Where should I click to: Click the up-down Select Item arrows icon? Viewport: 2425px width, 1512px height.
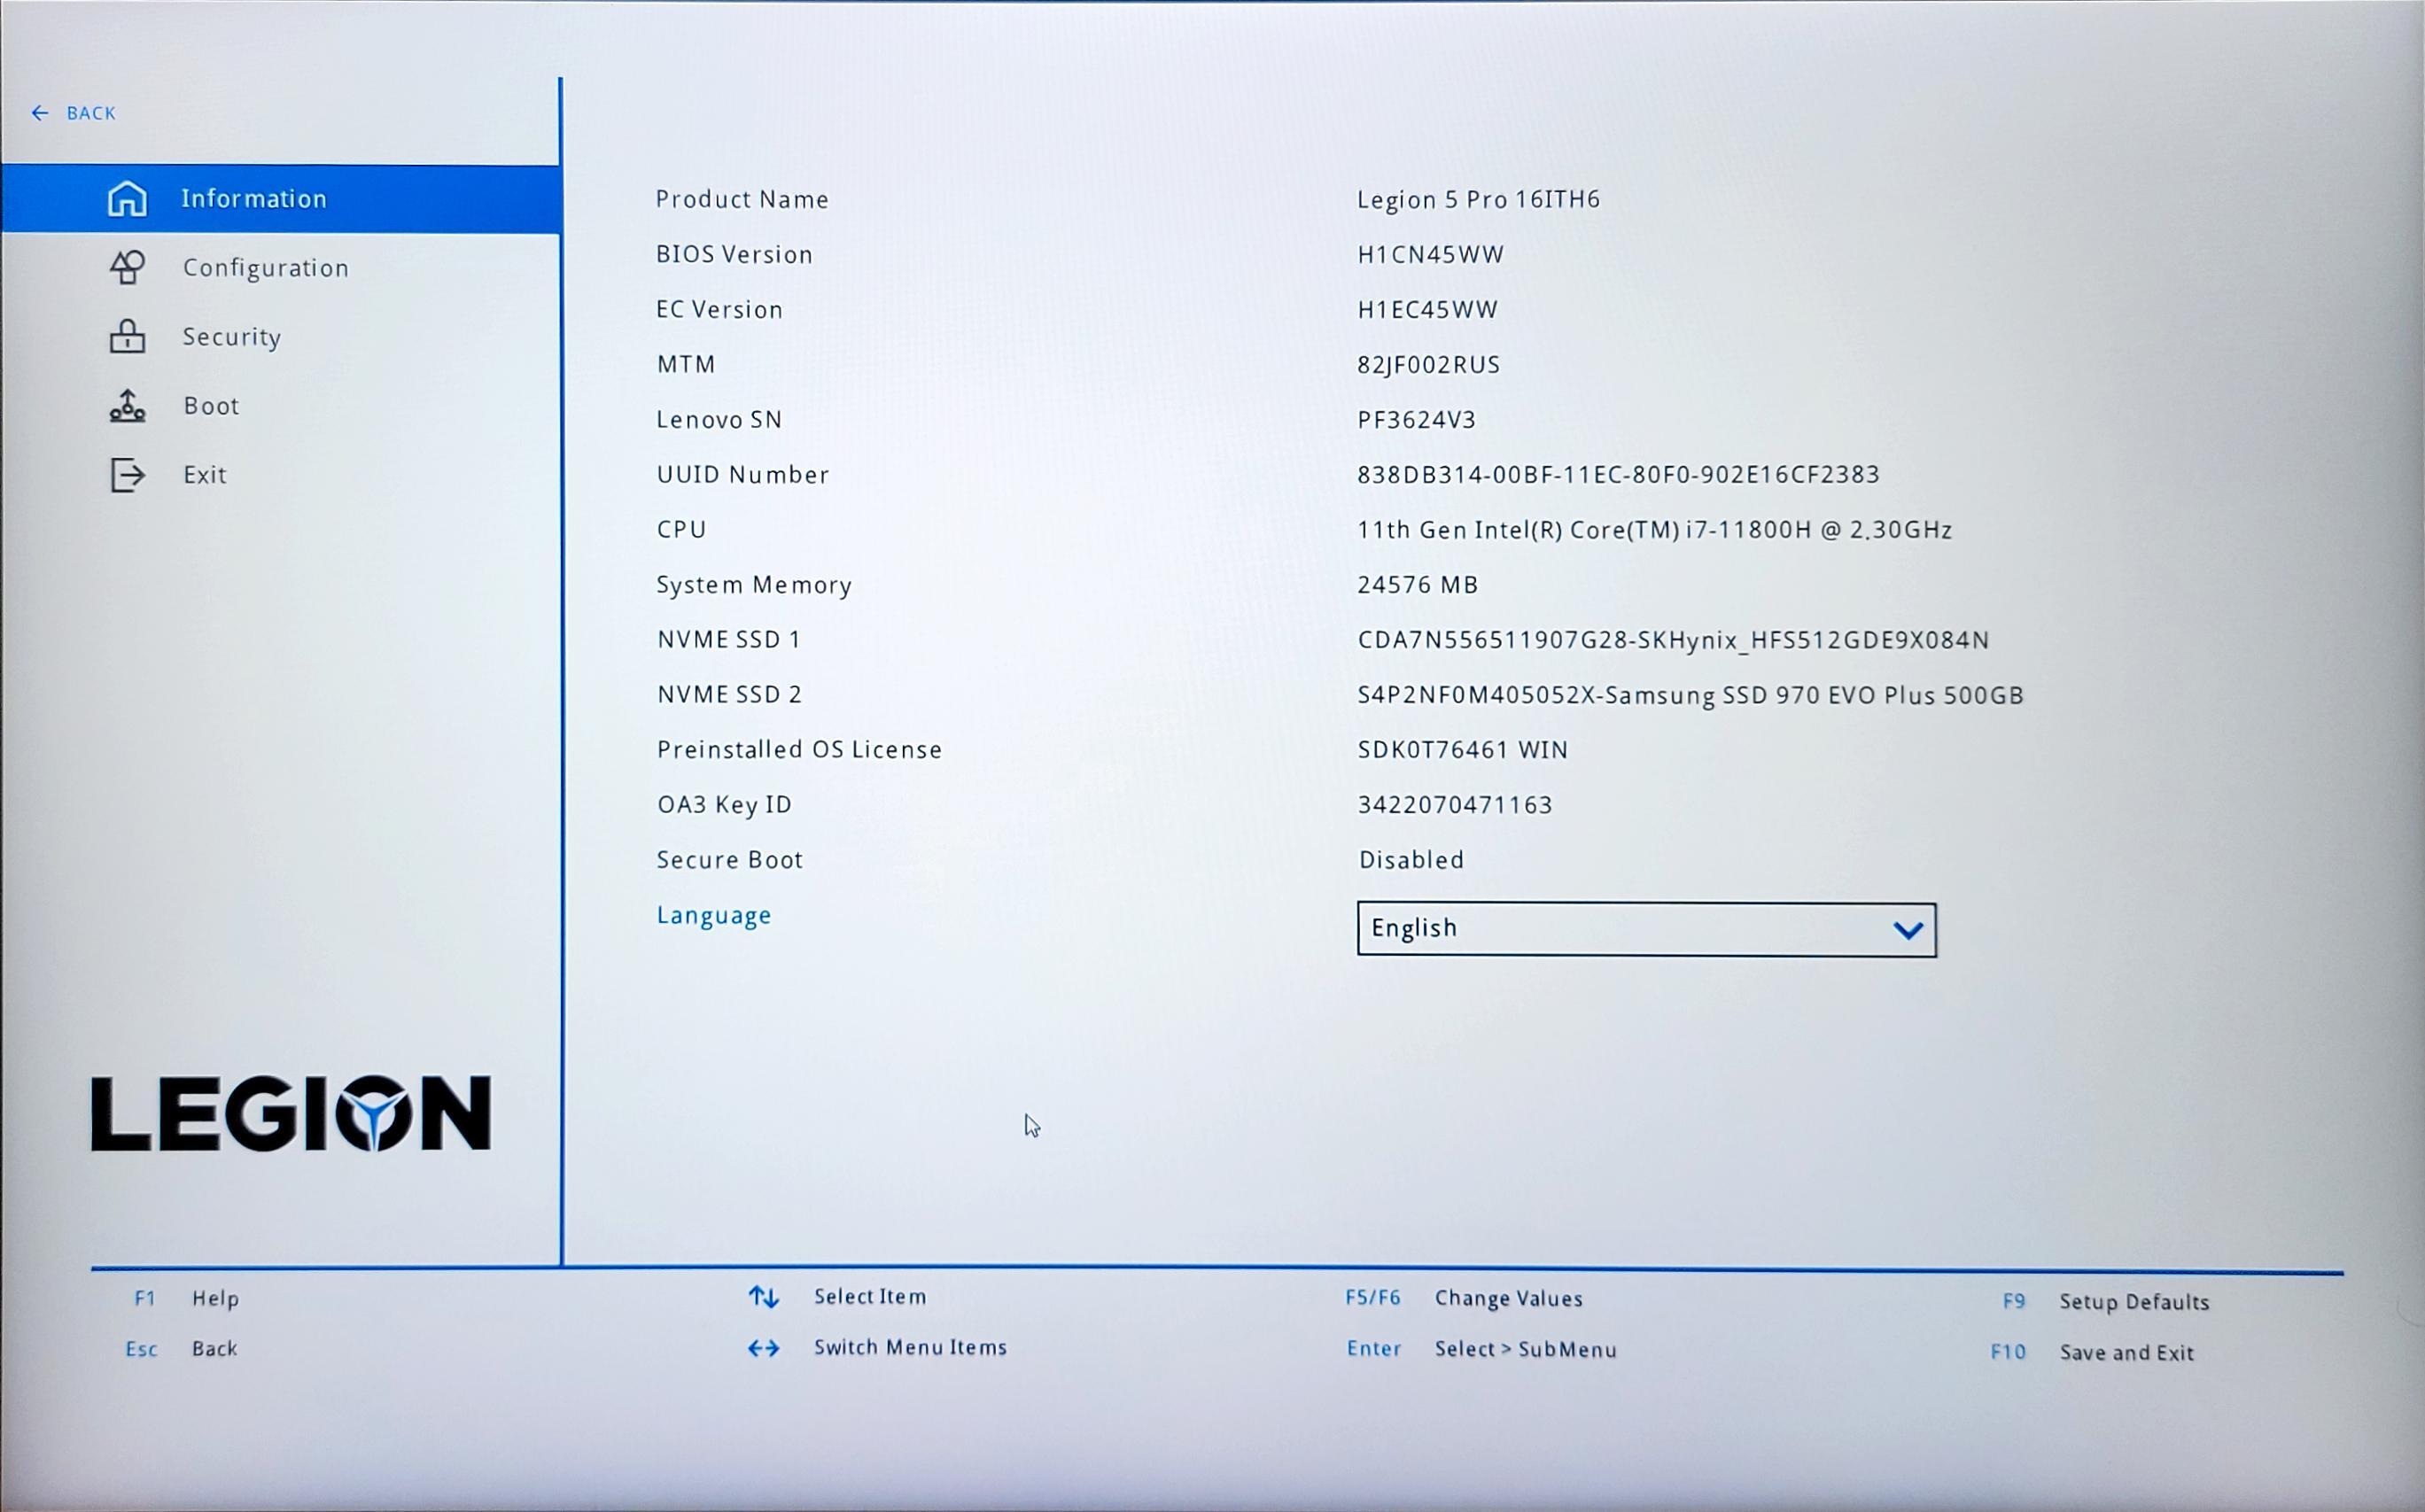point(764,1297)
